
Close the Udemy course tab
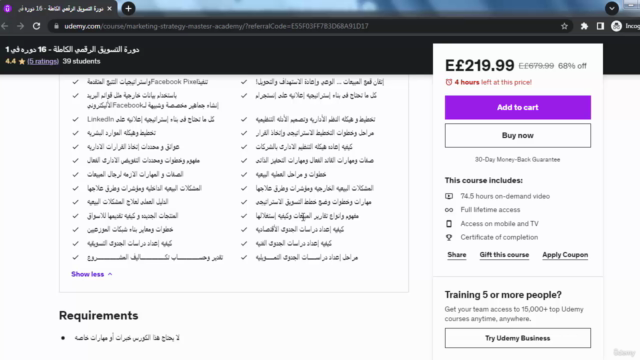[x=109, y=9]
